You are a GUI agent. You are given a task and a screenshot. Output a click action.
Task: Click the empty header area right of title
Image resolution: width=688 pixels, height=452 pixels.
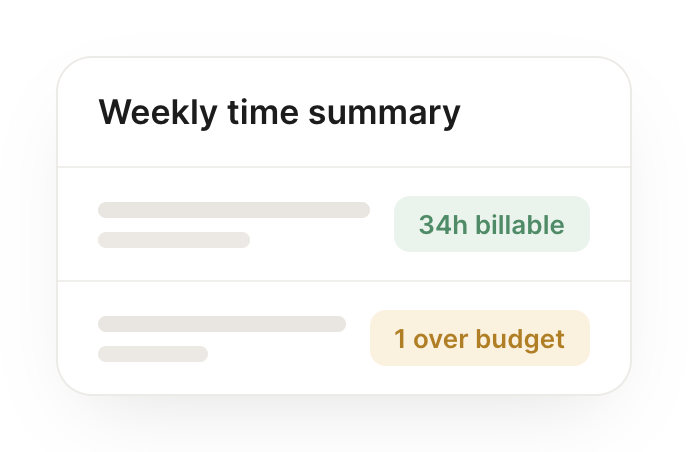tap(544, 112)
